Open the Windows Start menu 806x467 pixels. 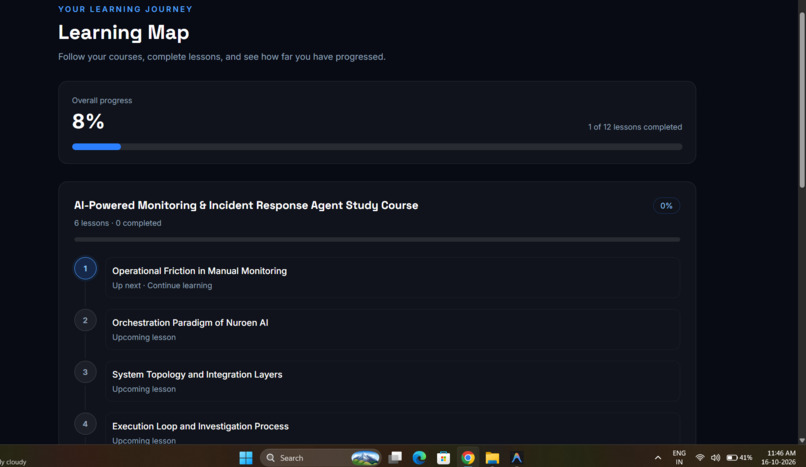point(246,457)
